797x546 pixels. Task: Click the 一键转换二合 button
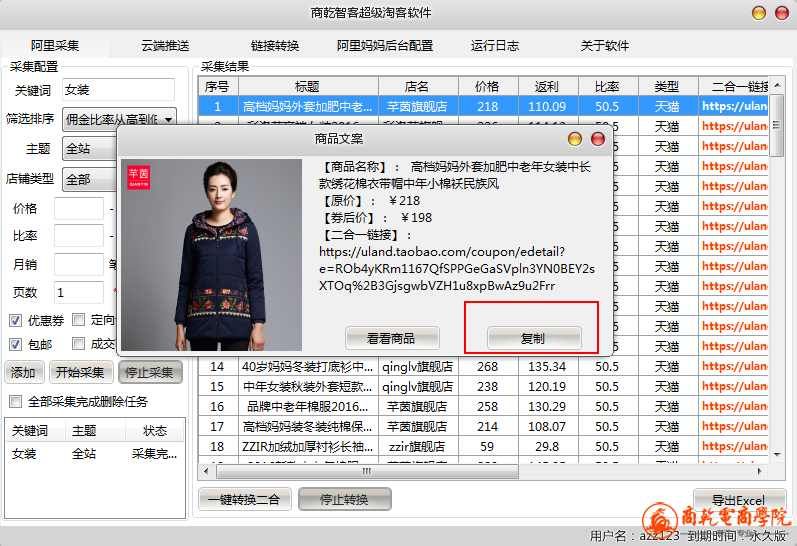(x=244, y=499)
